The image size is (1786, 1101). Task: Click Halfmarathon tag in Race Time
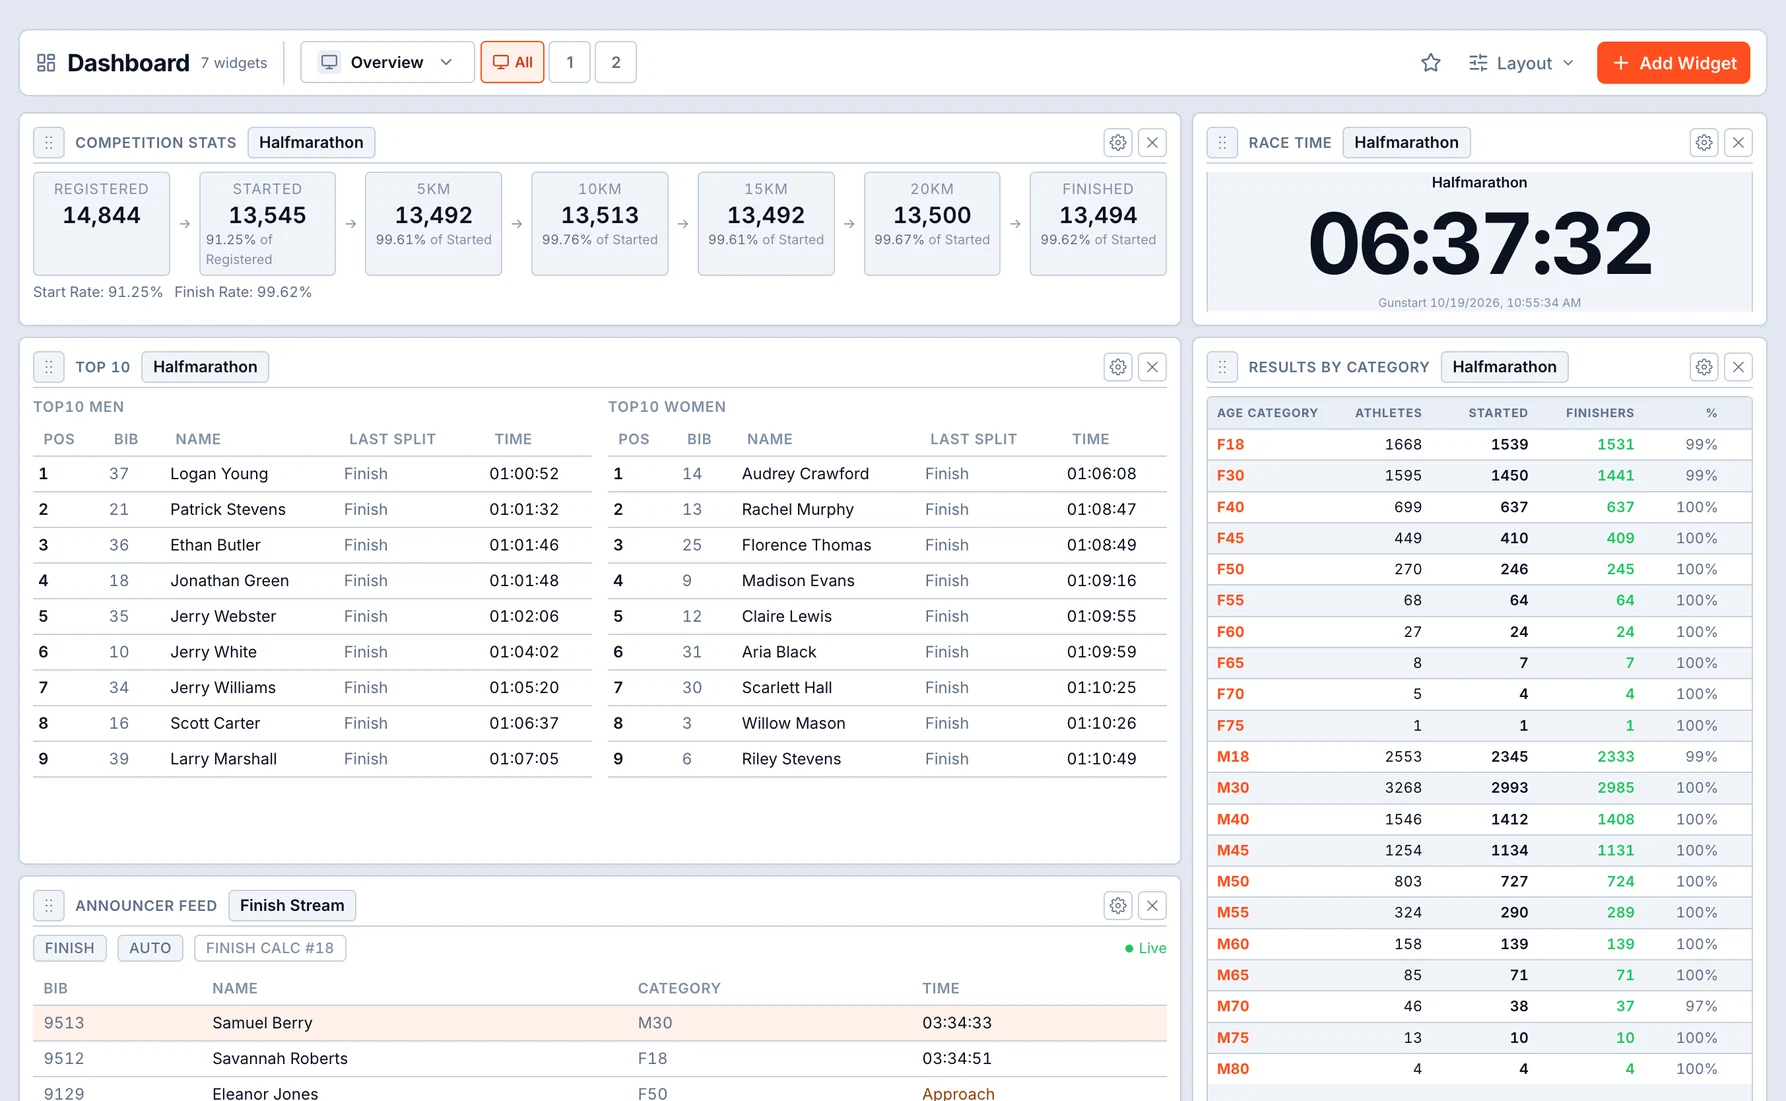point(1406,143)
